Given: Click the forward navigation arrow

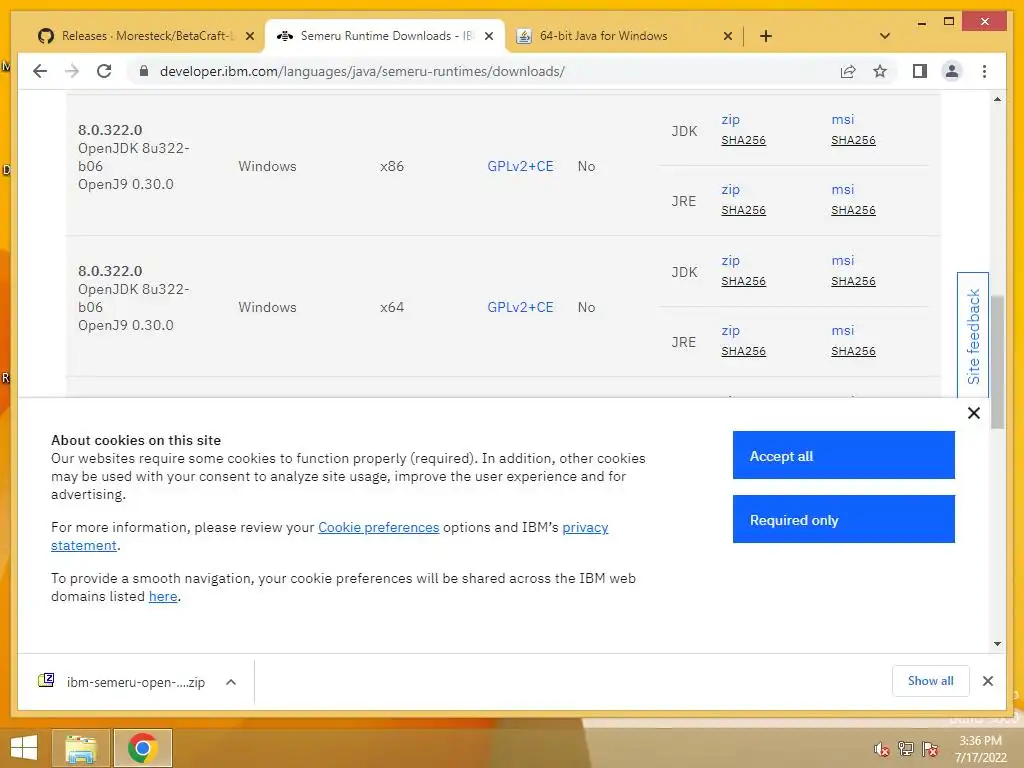Looking at the screenshot, I should point(72,71).
